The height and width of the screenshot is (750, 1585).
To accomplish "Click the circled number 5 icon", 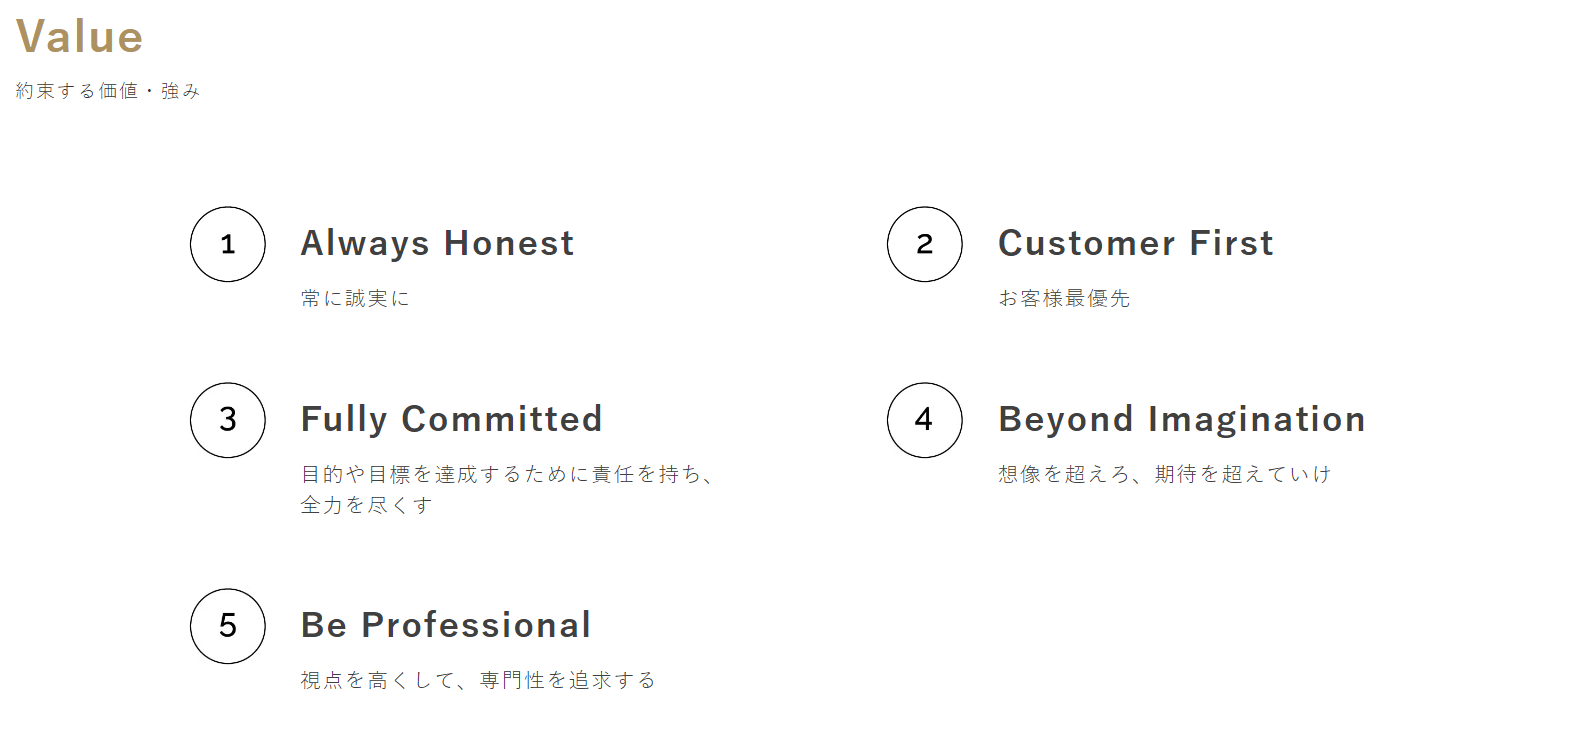I will click(228, 626).
